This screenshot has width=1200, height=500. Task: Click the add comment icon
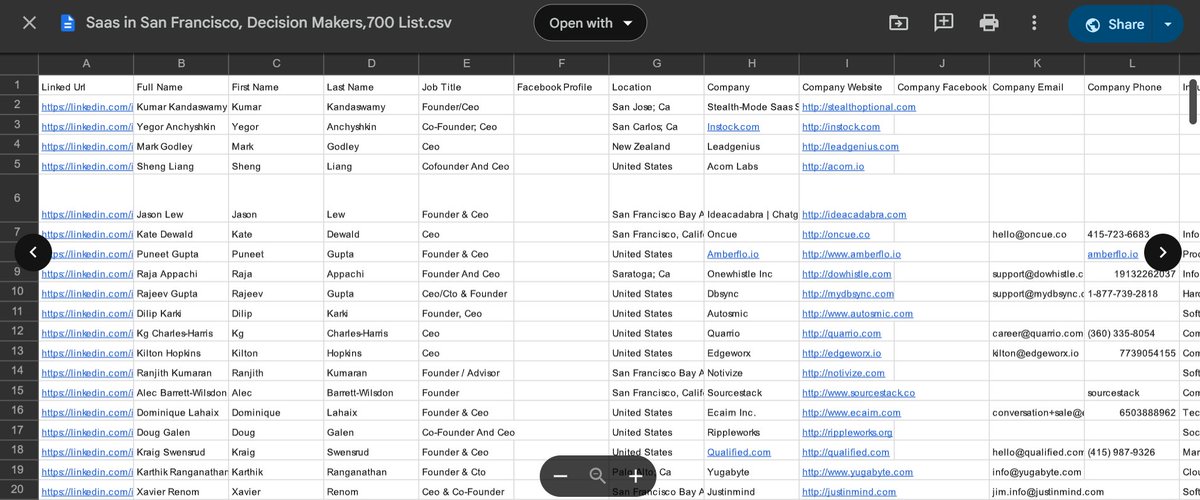(x=943, y=23)
